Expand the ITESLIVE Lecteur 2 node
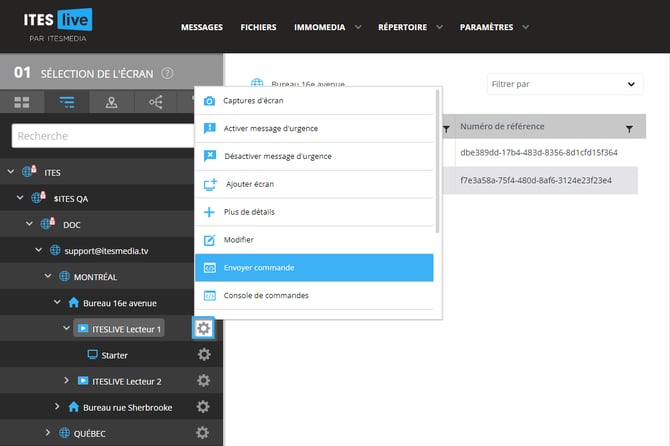670x446 pixels. coord(67,381)
